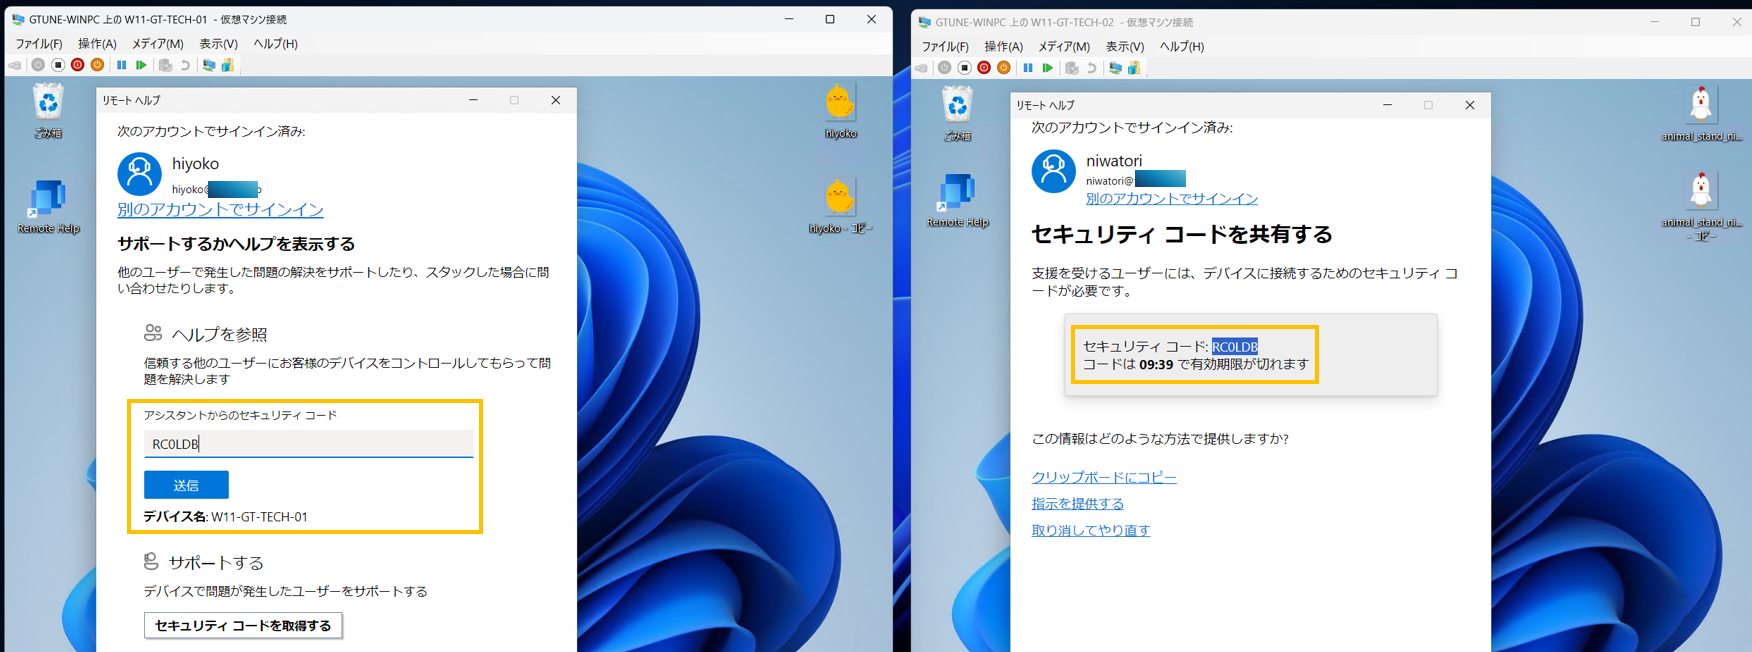Open 操作(A) menu in W11-GT-TECH-01 window
1752x652 pixels.
(x=97, y=44)
